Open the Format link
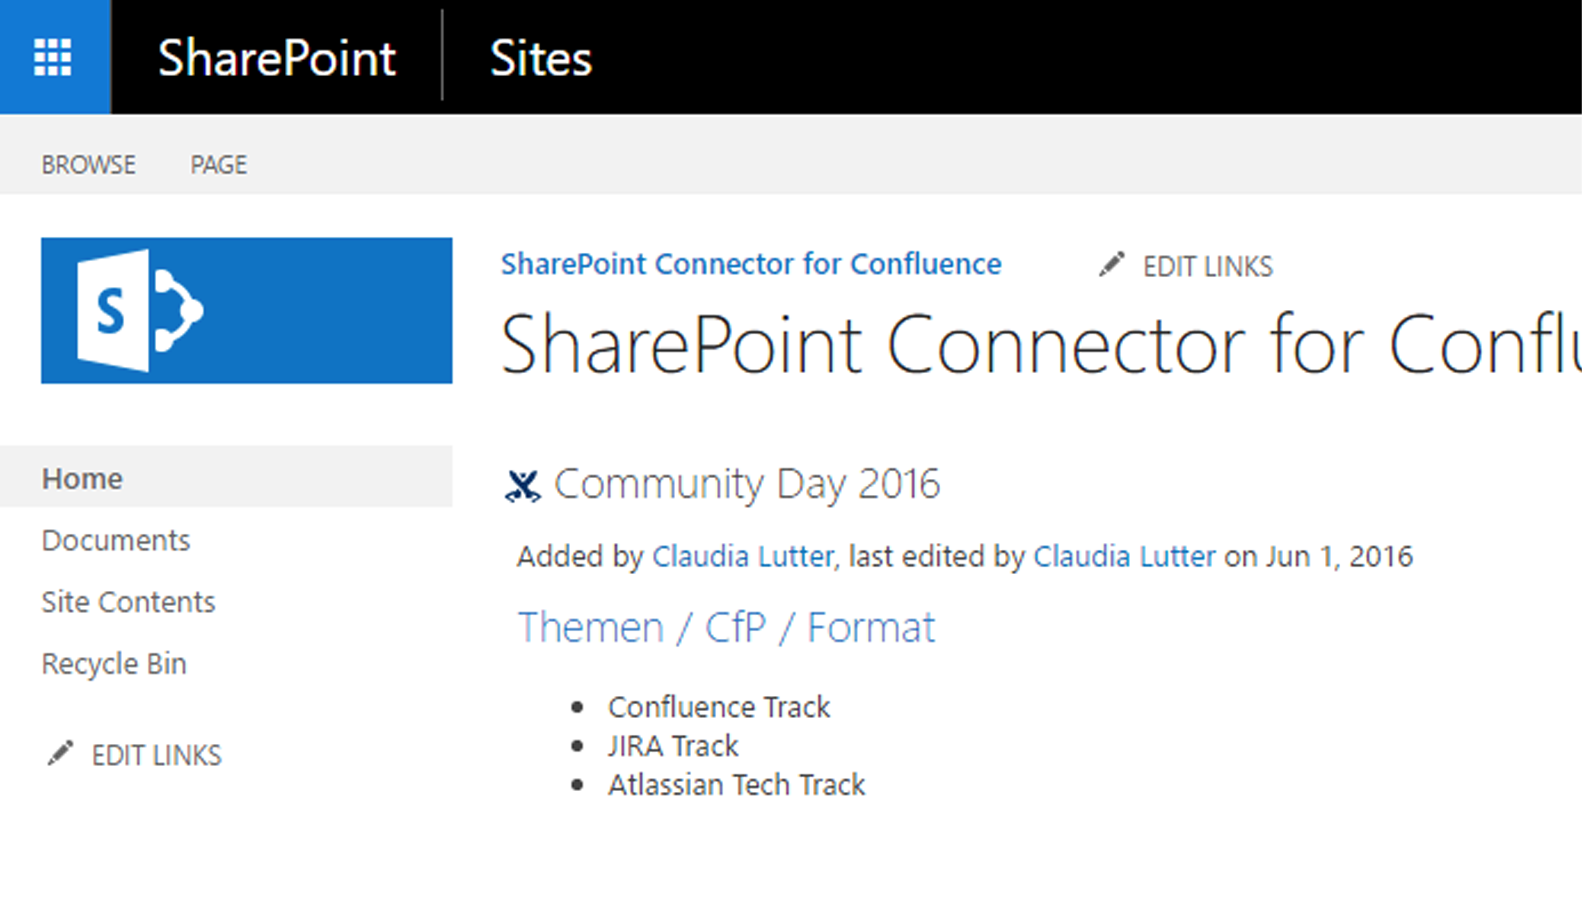The width and height of the screenshot is (1582, 900). coord(871,627)
